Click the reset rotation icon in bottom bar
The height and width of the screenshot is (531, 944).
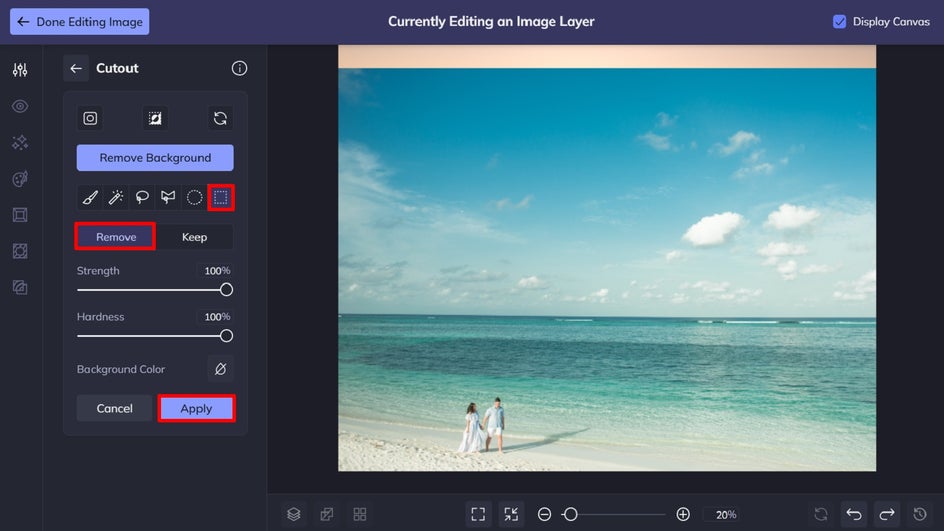pos(821,514)
